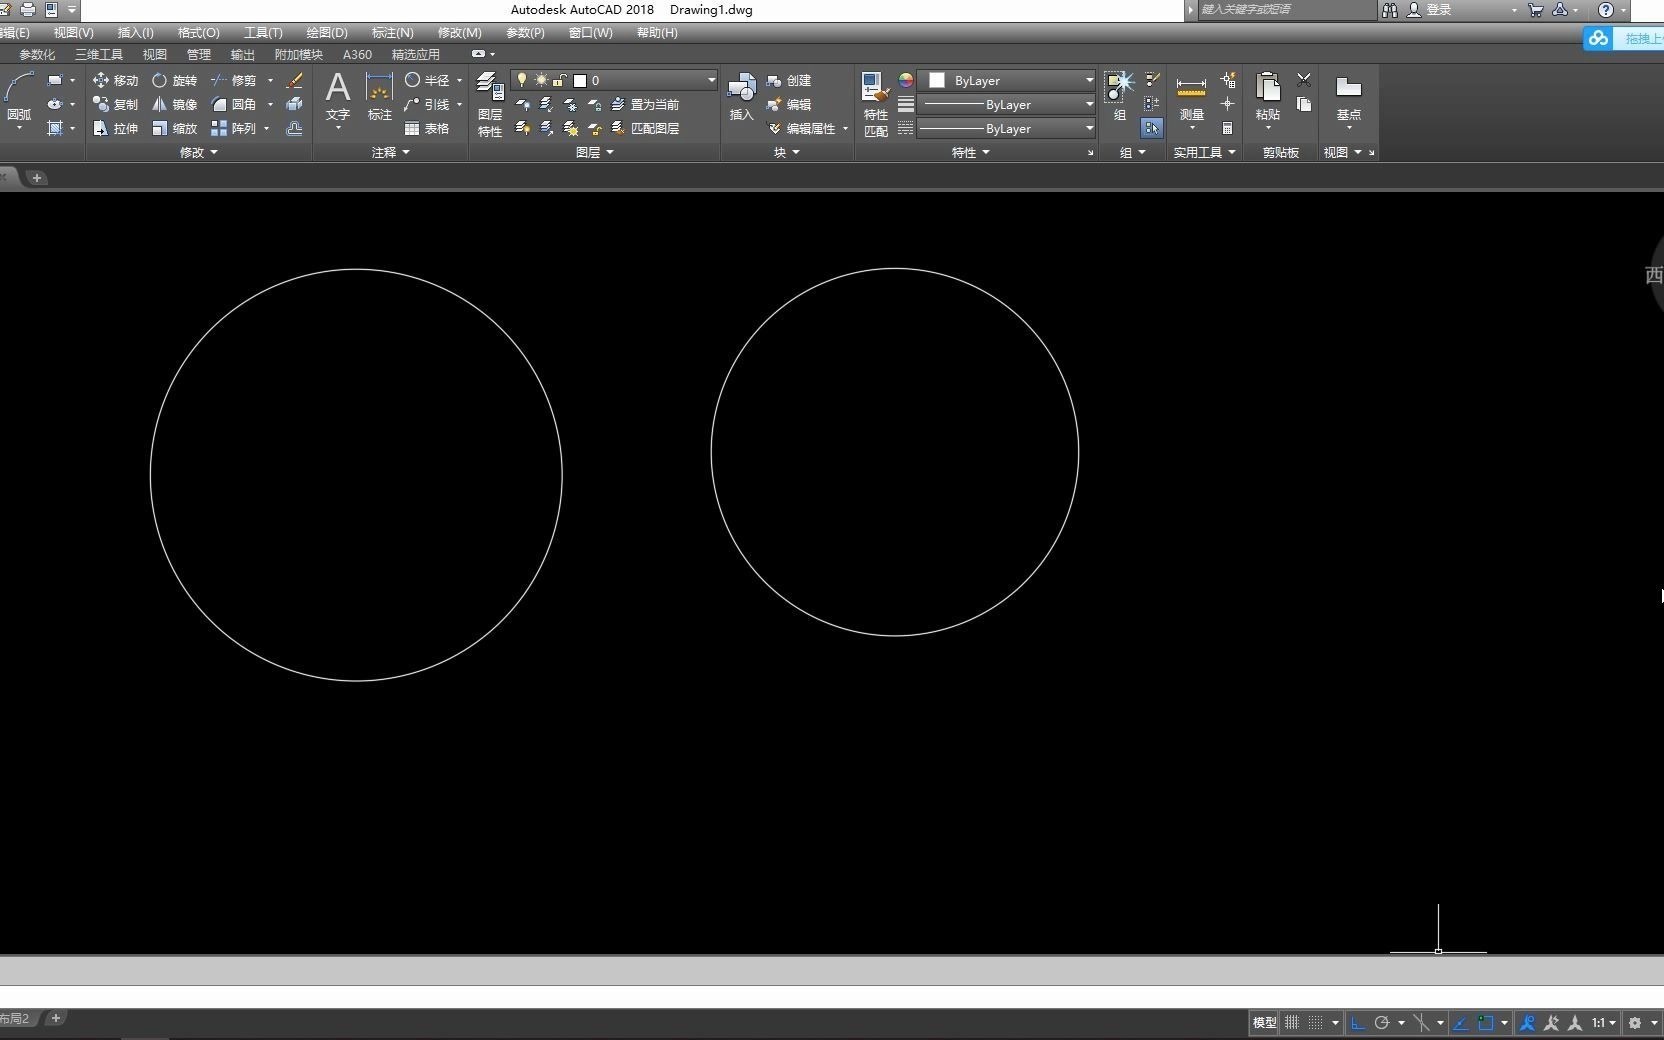Toggle polar tracking in status bar
The height and width of the screenshot is (1040, 1664).
click(1382, 1022)
